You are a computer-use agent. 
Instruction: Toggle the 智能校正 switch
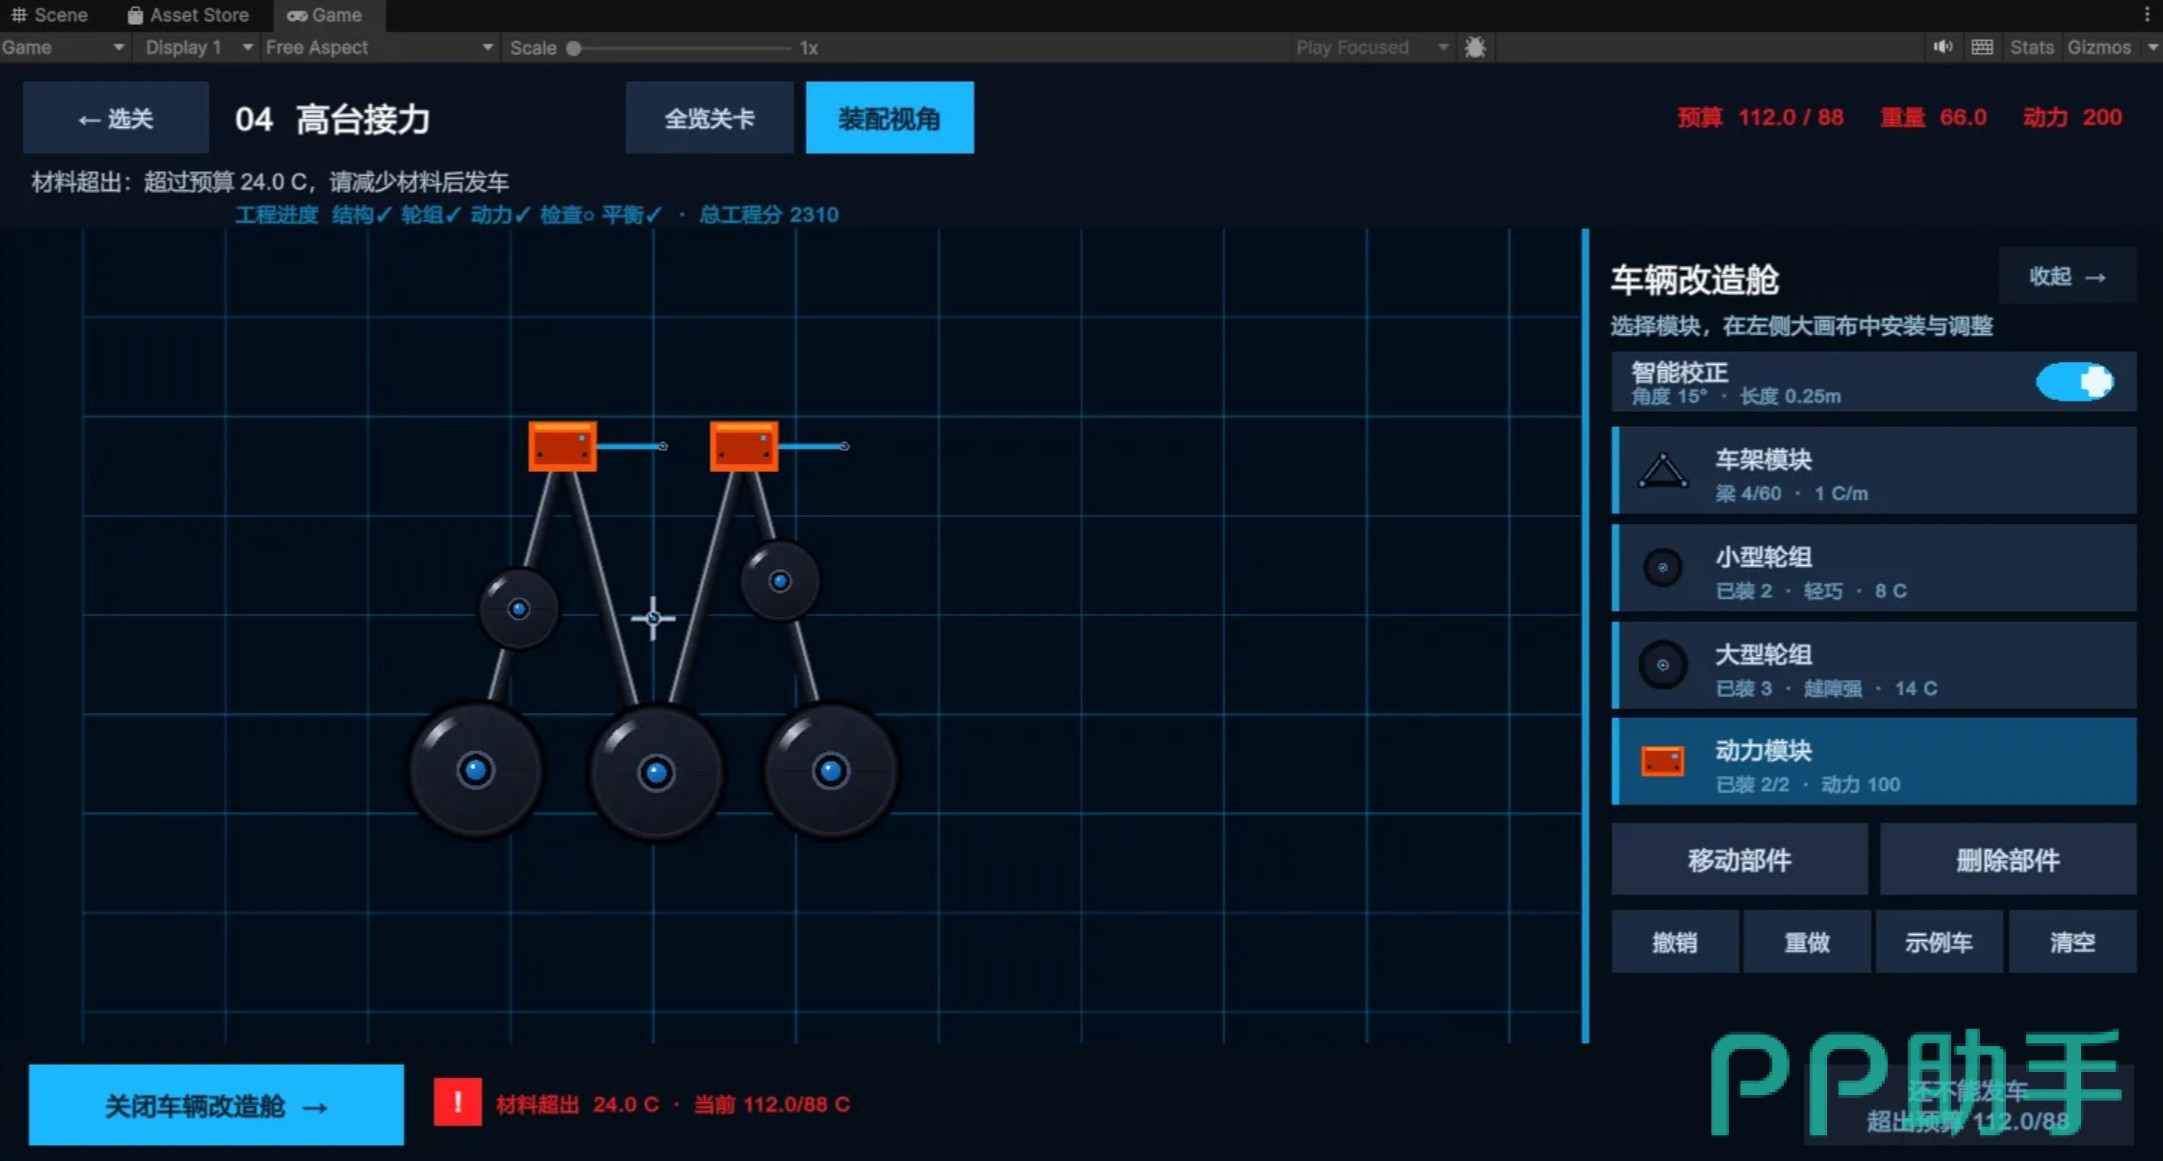point(2075,382)
